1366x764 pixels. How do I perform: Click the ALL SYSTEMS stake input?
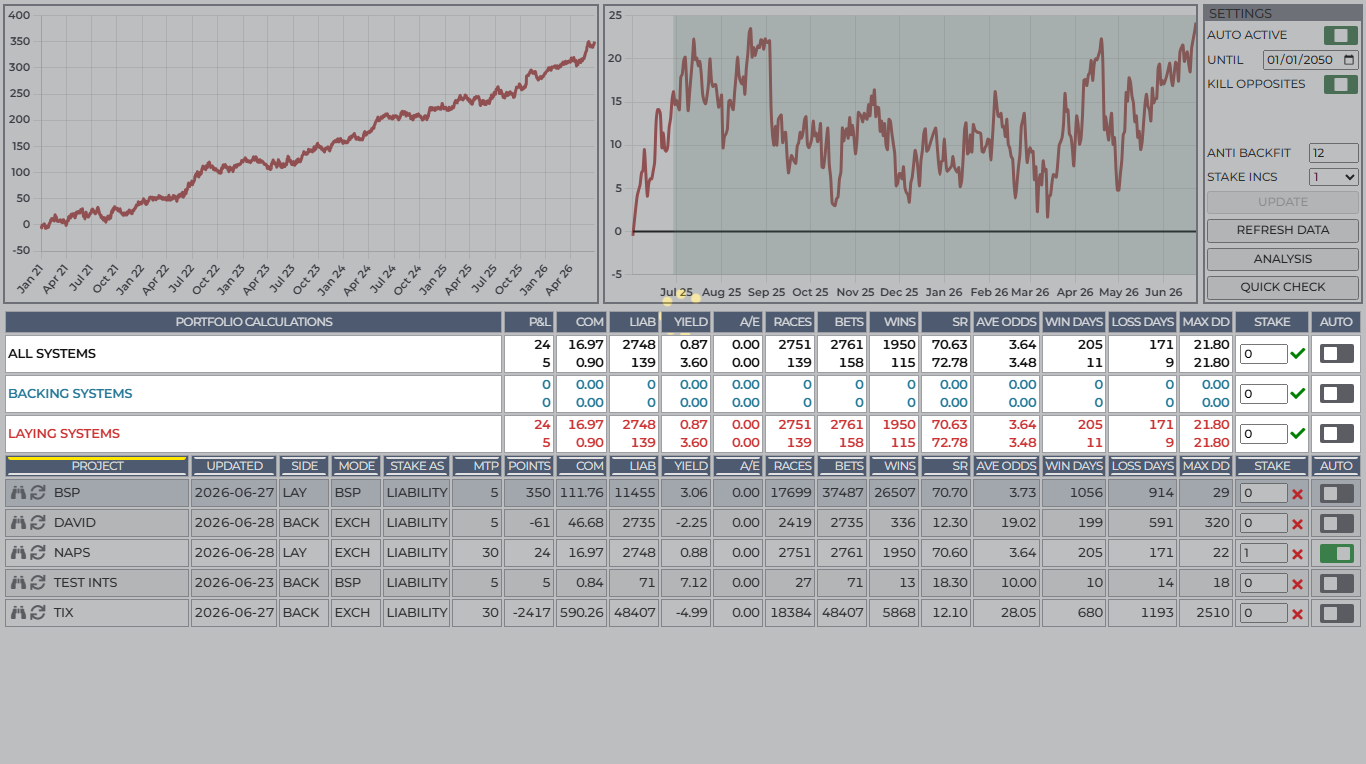1263,354
